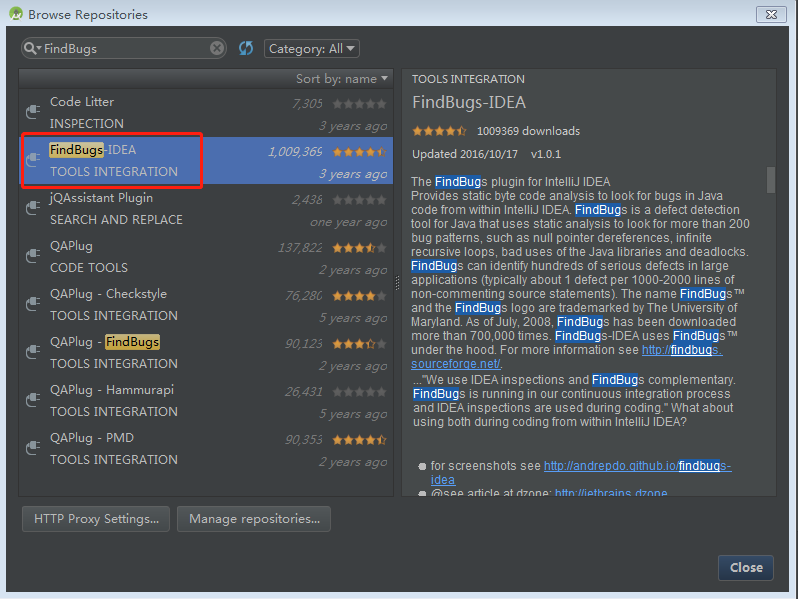This screenshot has width=798, height=599.
Task: Clear the FindBugs search text
Action: (217, 48)
